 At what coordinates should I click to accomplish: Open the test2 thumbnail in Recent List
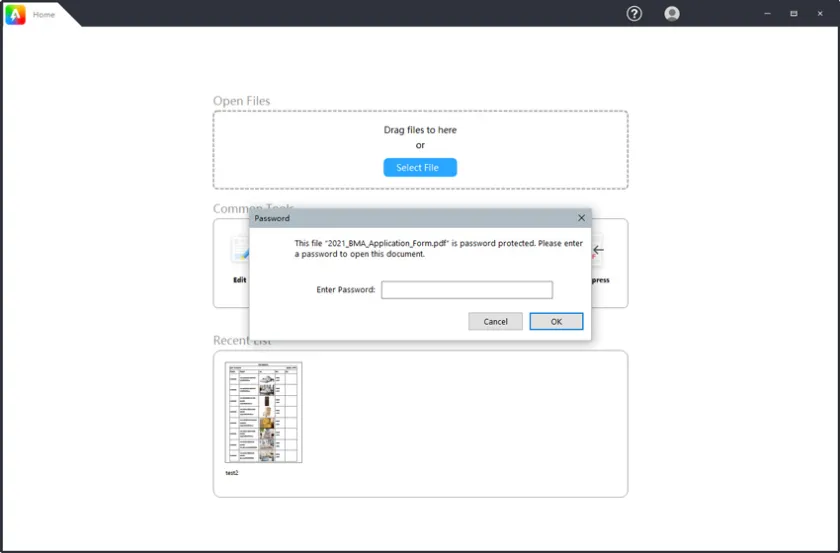tap(263, 412)
